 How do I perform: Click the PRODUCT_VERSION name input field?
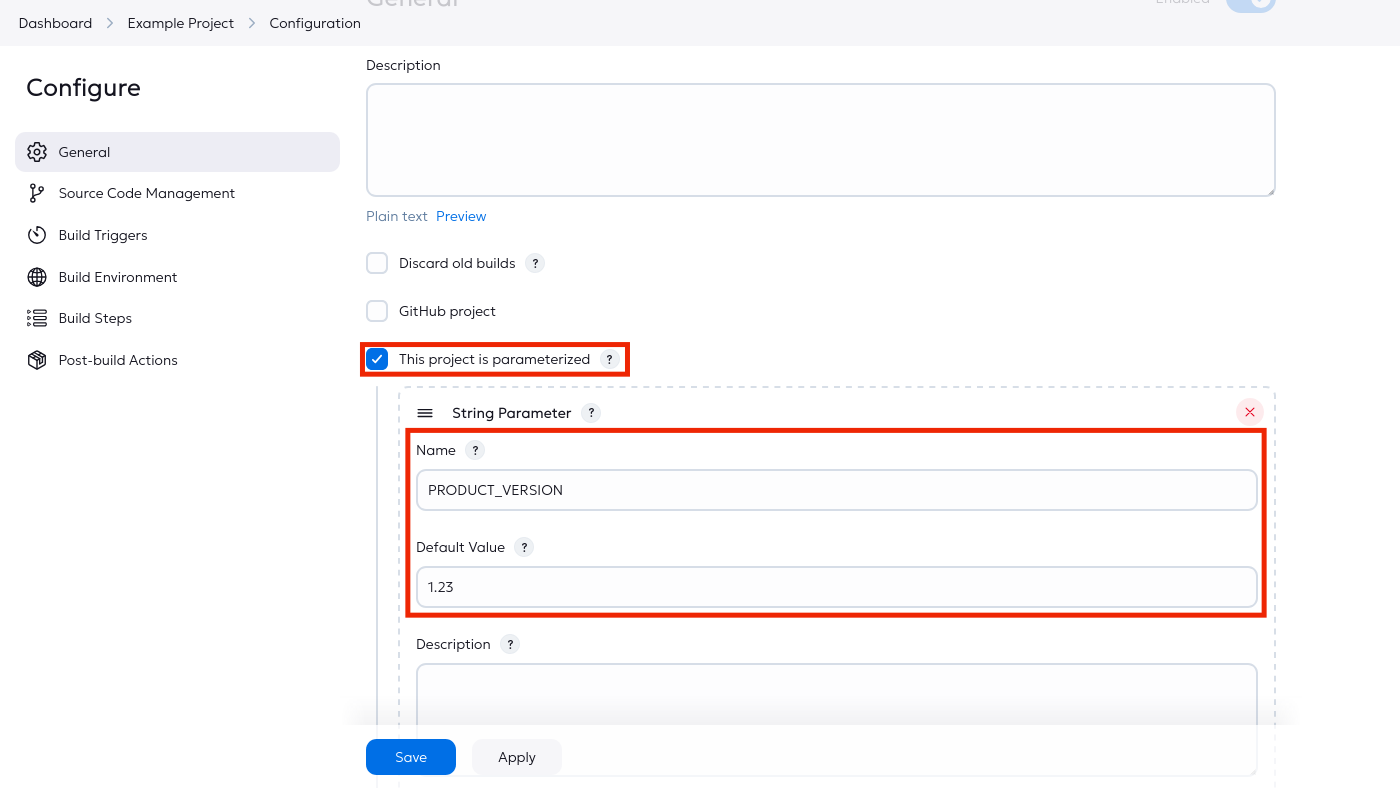(x=836, y=489)
